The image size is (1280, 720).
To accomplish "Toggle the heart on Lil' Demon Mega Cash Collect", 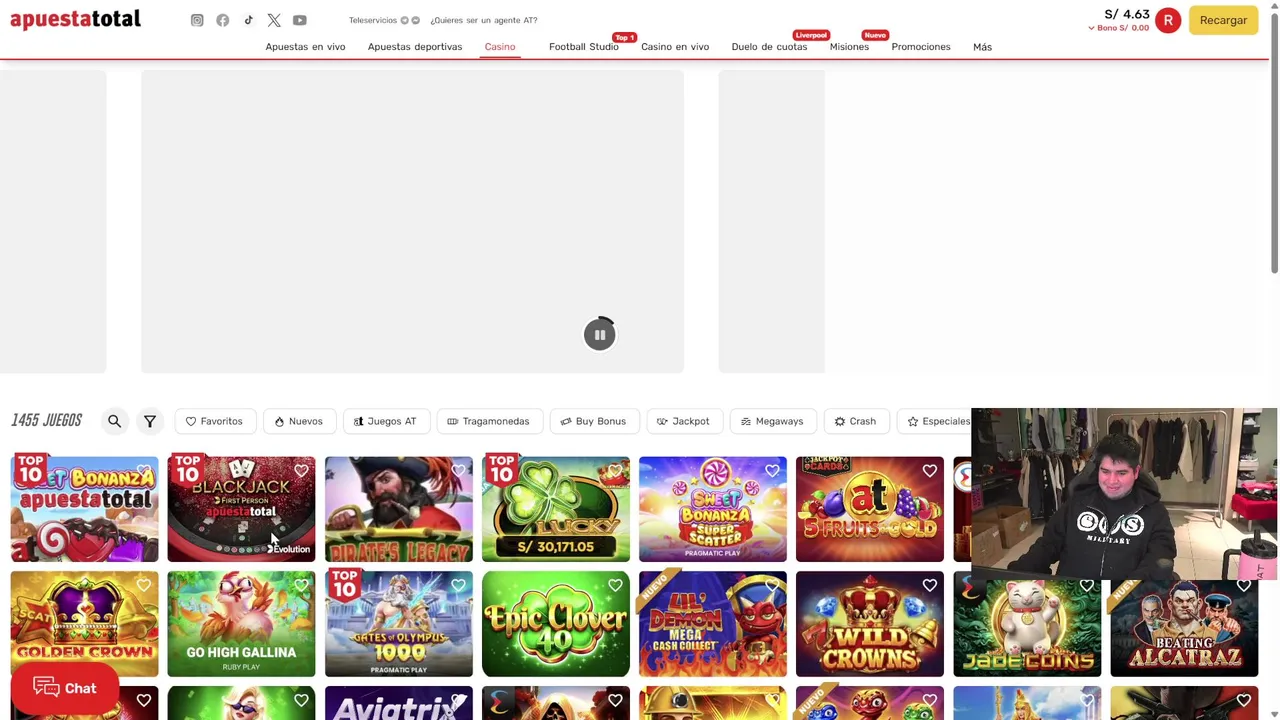I will click(x=772, y=586).
